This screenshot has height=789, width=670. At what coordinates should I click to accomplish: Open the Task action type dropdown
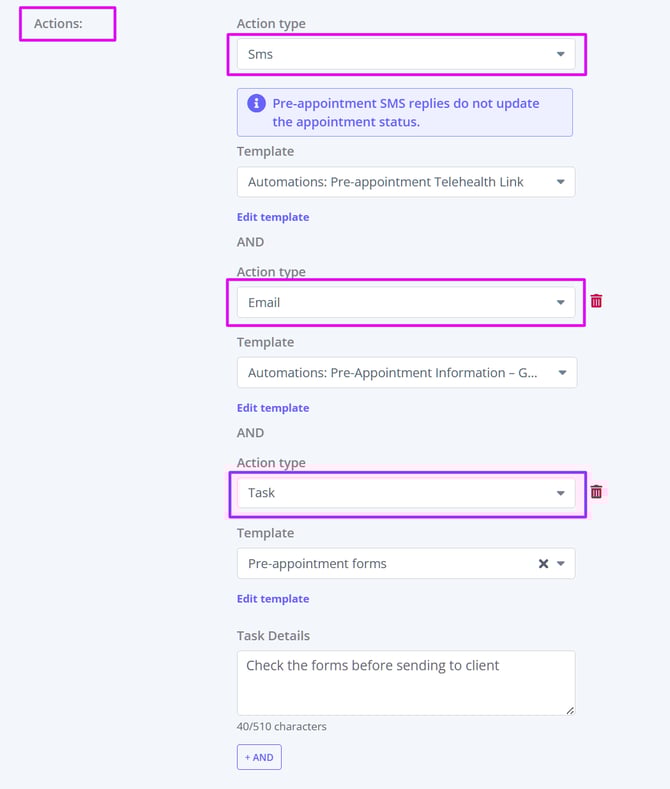[406, 492]
